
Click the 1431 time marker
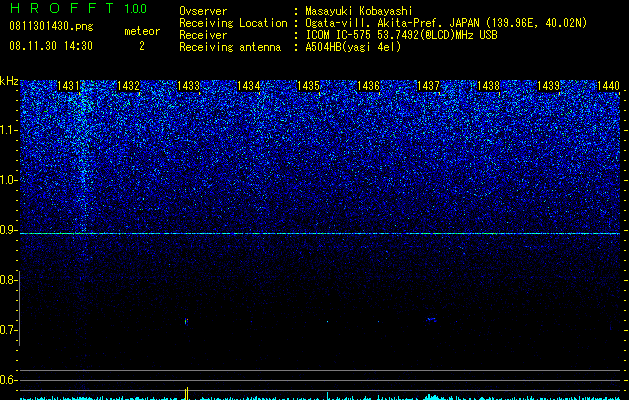(68, 86)
